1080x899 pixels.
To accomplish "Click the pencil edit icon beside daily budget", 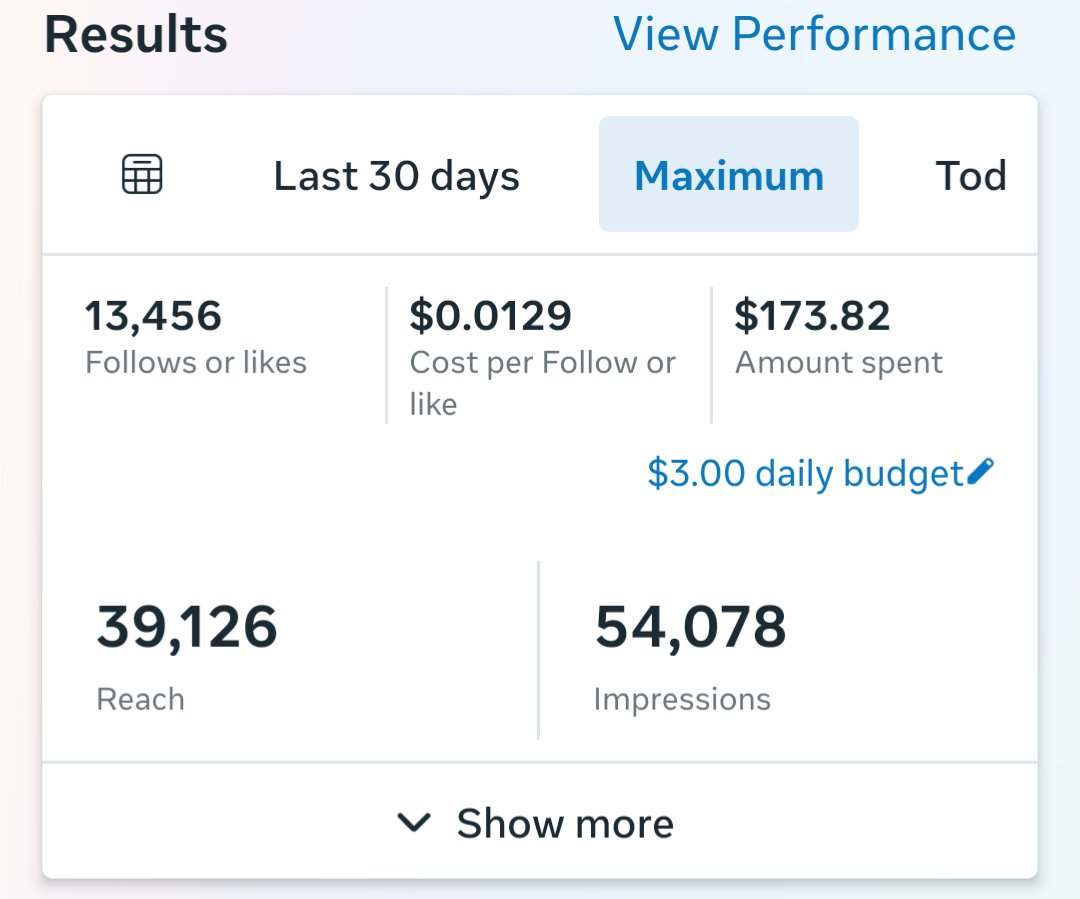I will click(981, 473).
